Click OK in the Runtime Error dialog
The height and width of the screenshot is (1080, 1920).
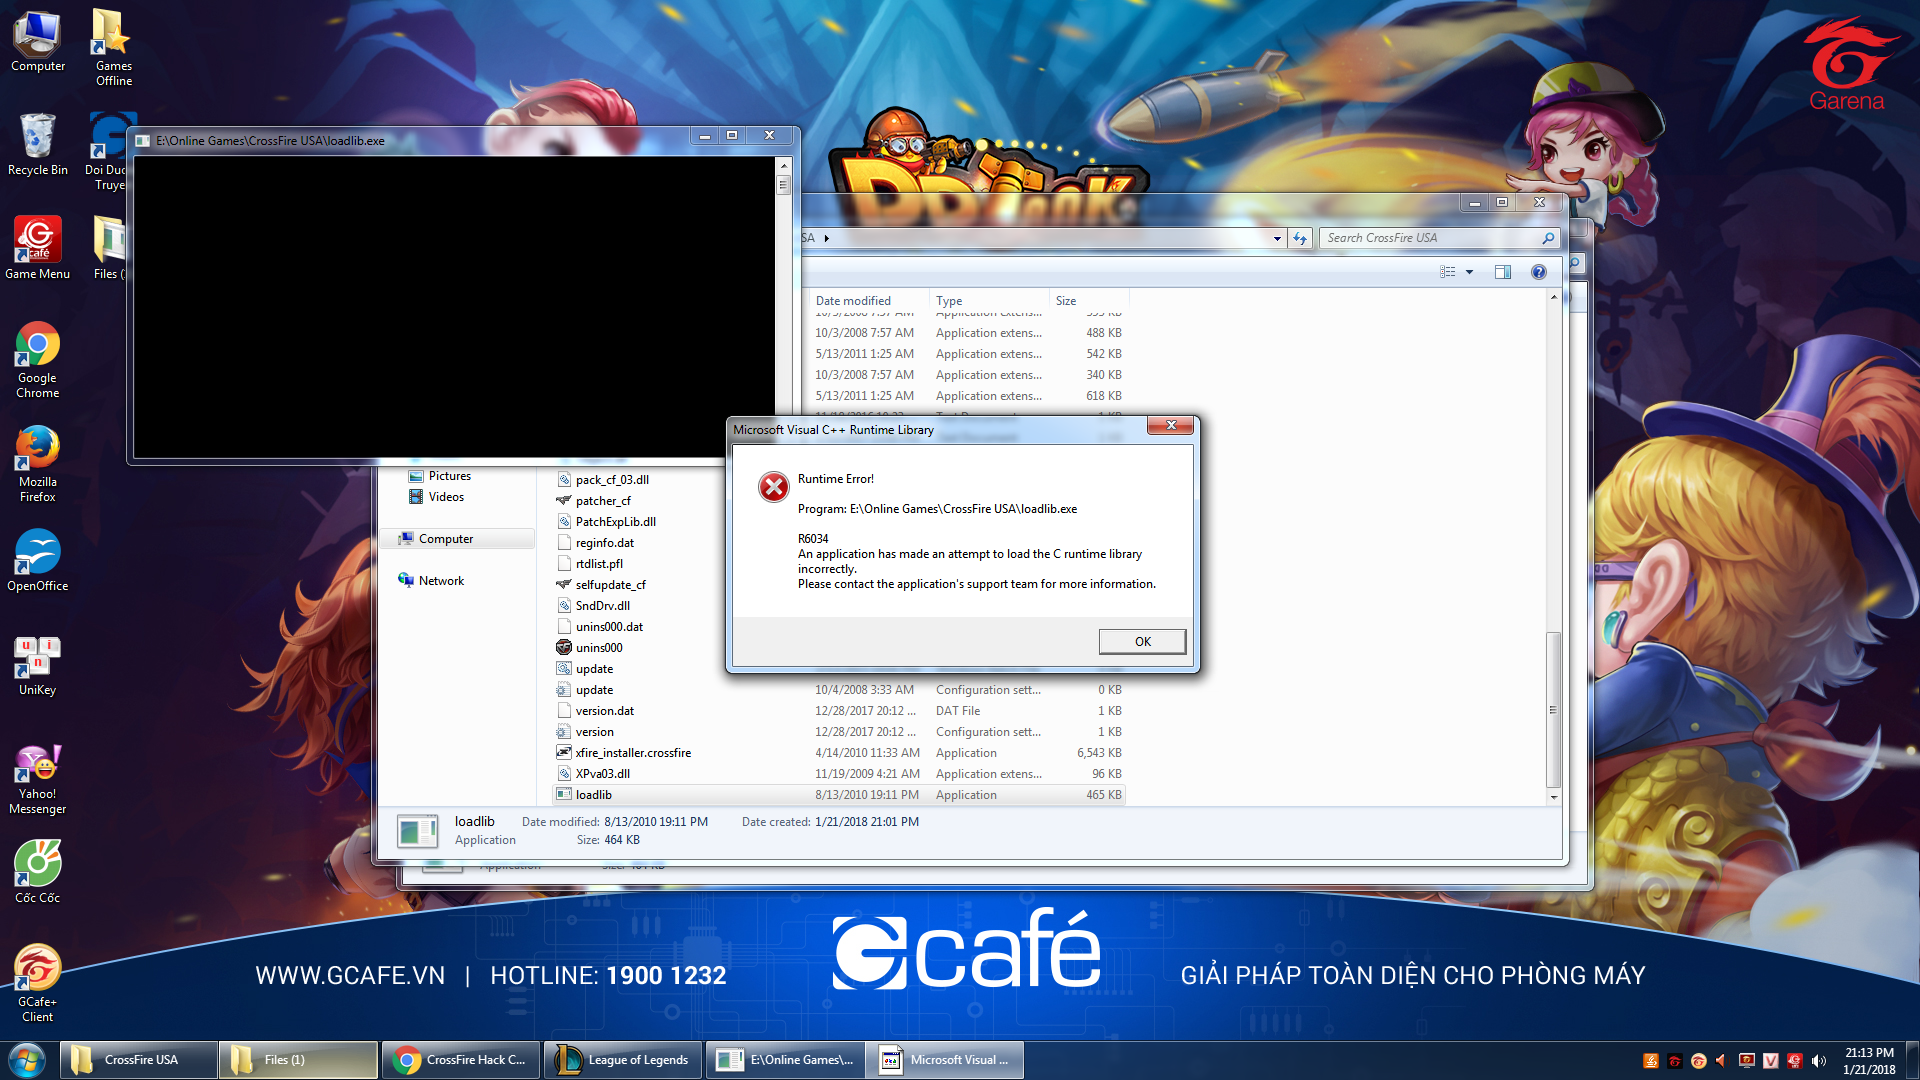tap(1142, 642)
